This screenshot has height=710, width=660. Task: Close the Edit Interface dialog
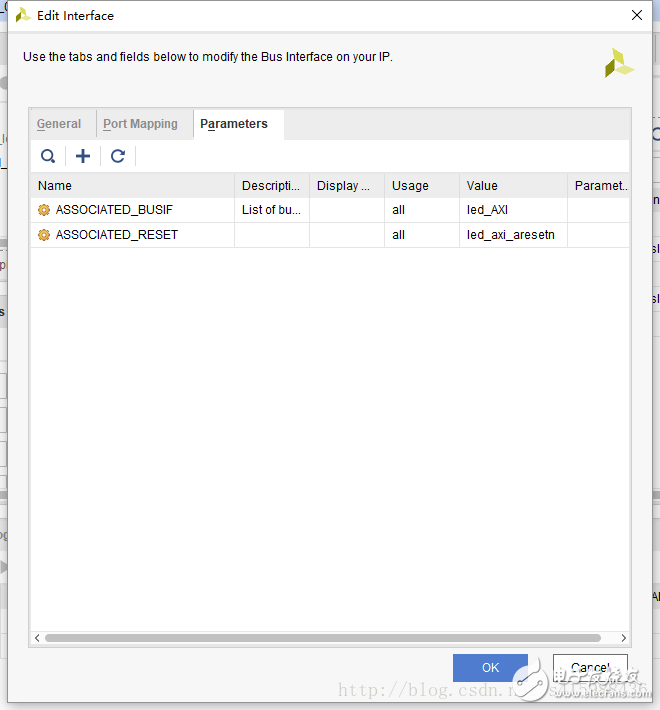637,15
